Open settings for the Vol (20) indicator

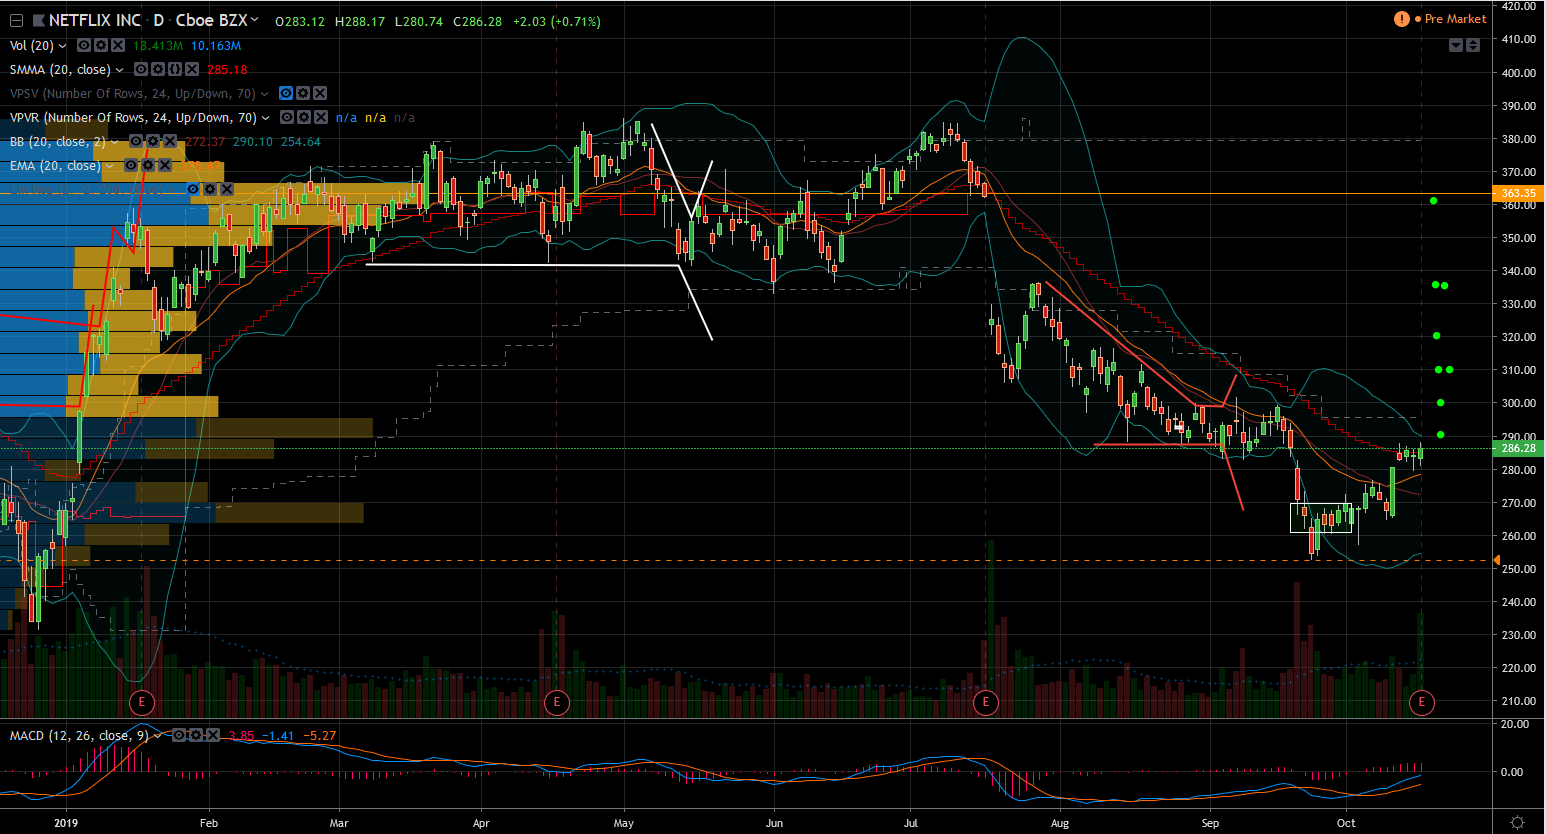[x=101, y=46]
